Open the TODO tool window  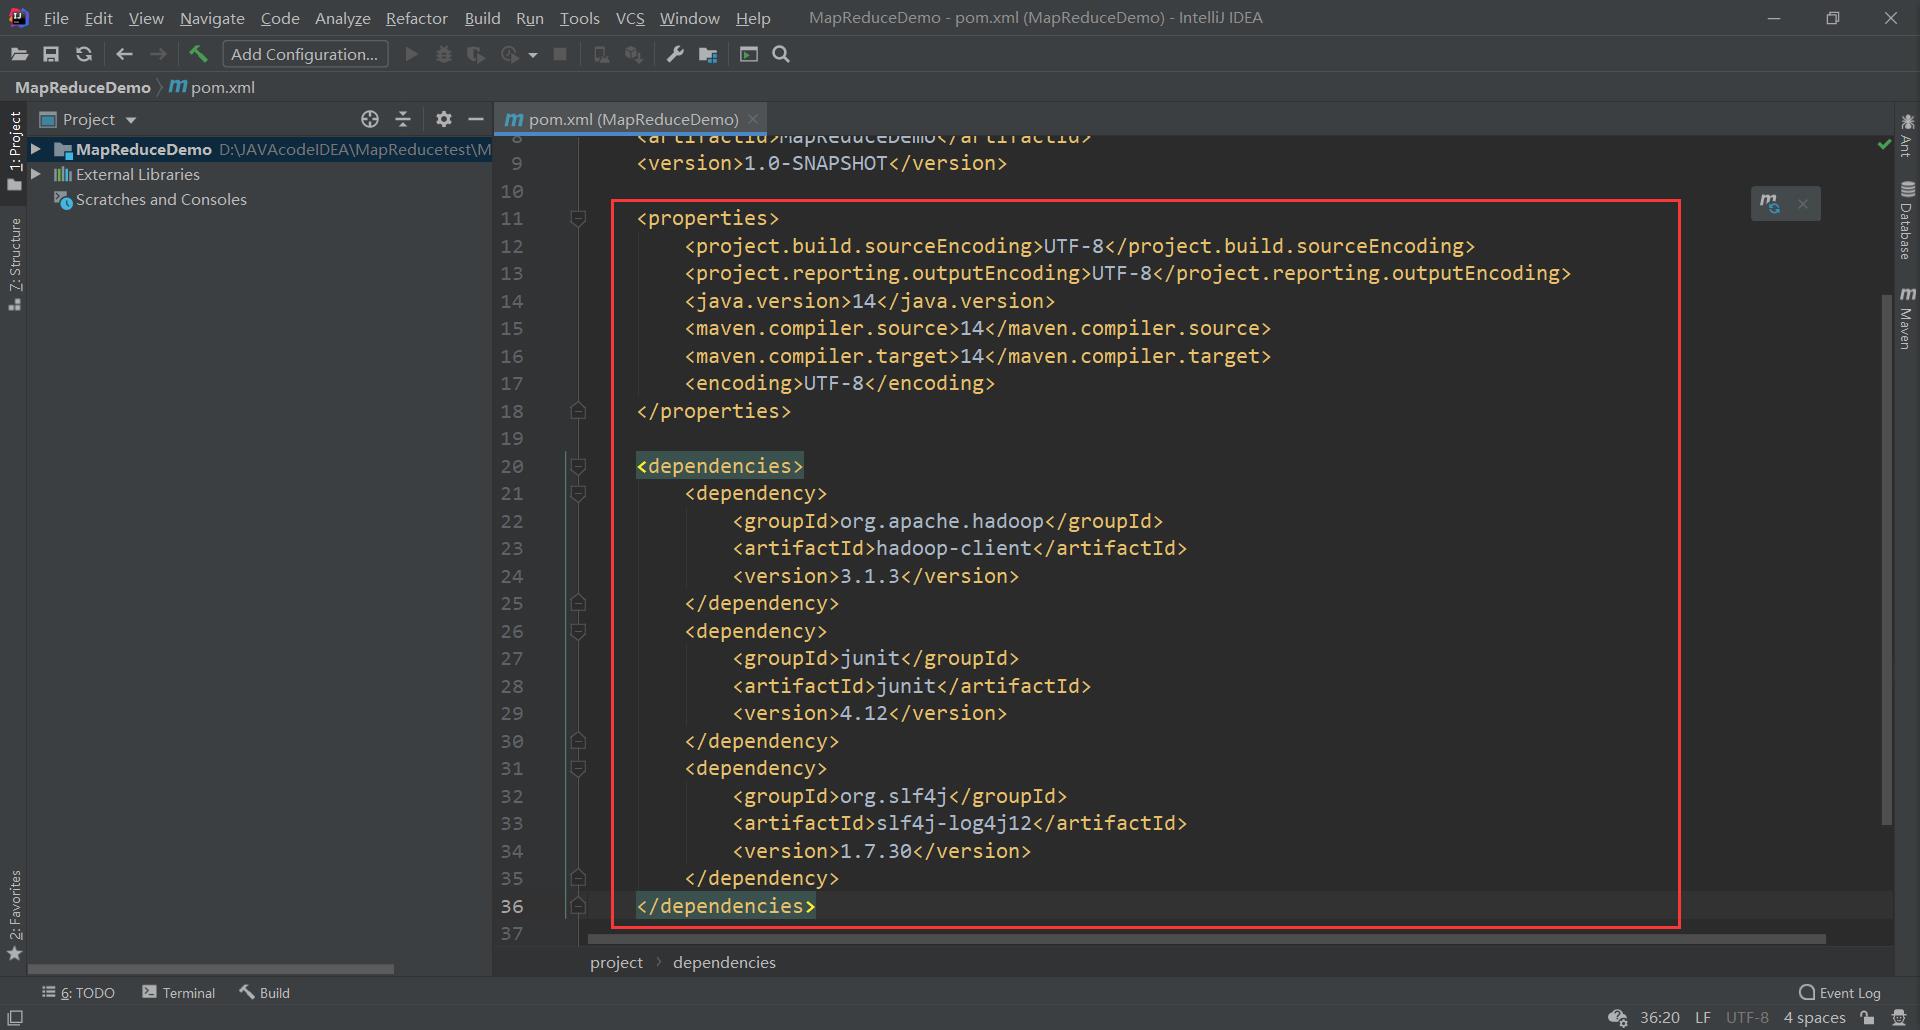click(78, 993)
